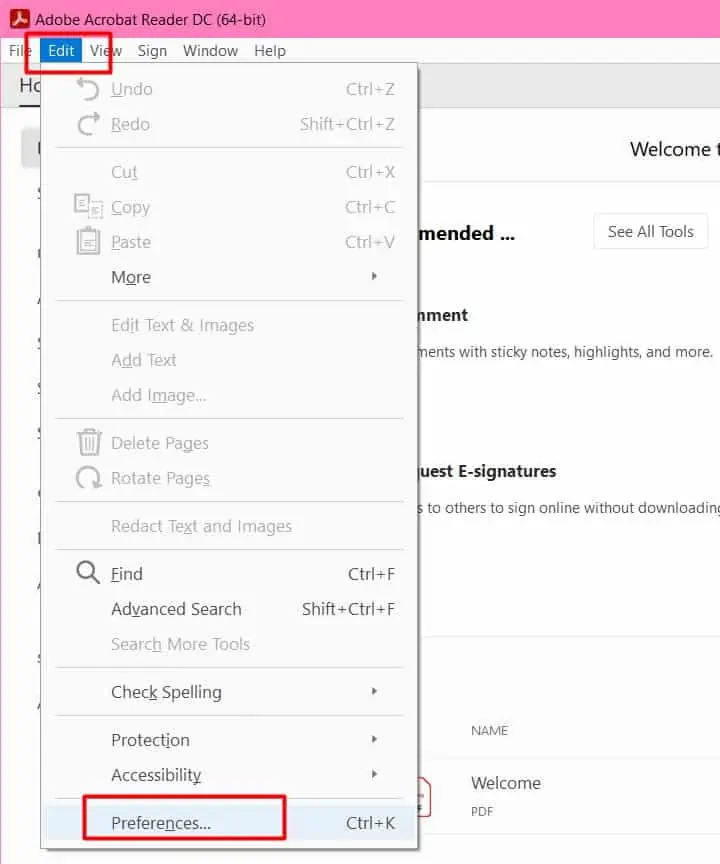The image size is (720, 864).
Task: Open the View menu
Action: click(105, 50)
